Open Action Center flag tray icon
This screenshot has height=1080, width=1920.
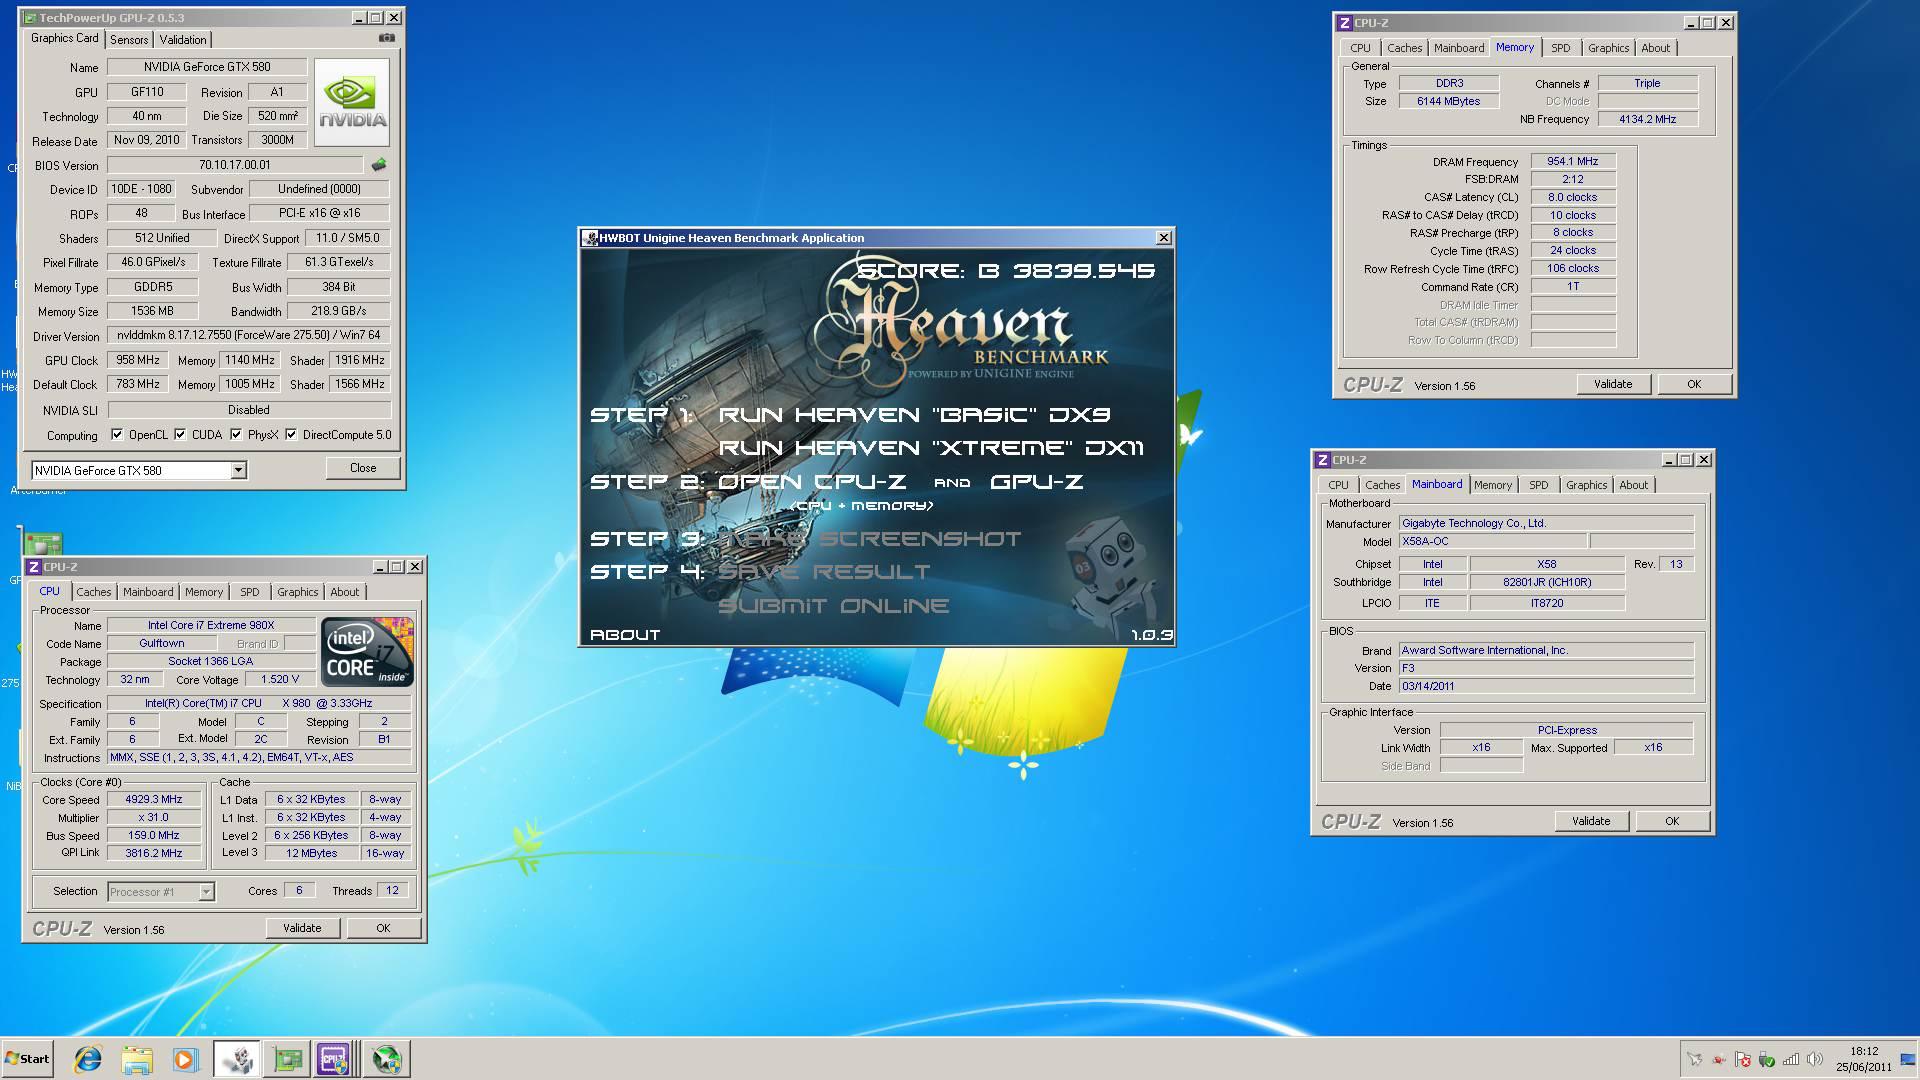coord(1743,1059)
